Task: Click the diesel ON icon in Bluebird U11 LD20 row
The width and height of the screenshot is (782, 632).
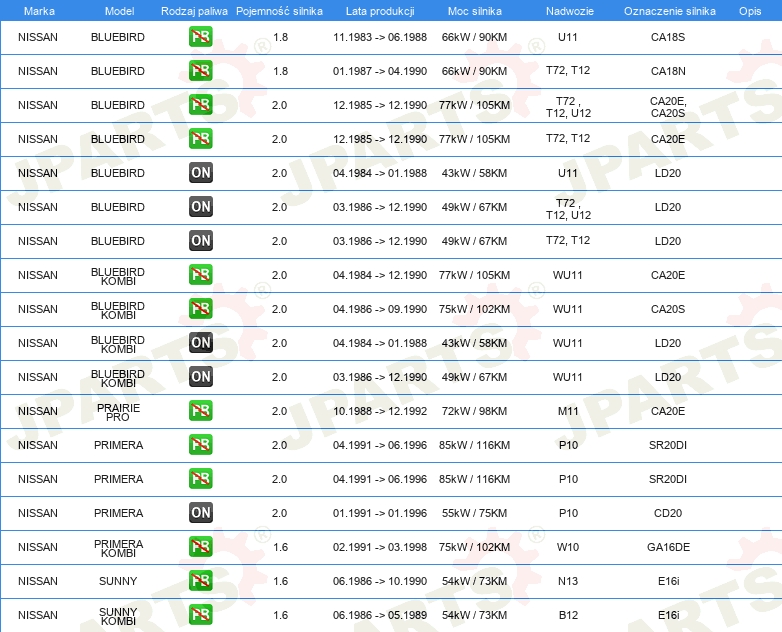Action: coord(200,173)
